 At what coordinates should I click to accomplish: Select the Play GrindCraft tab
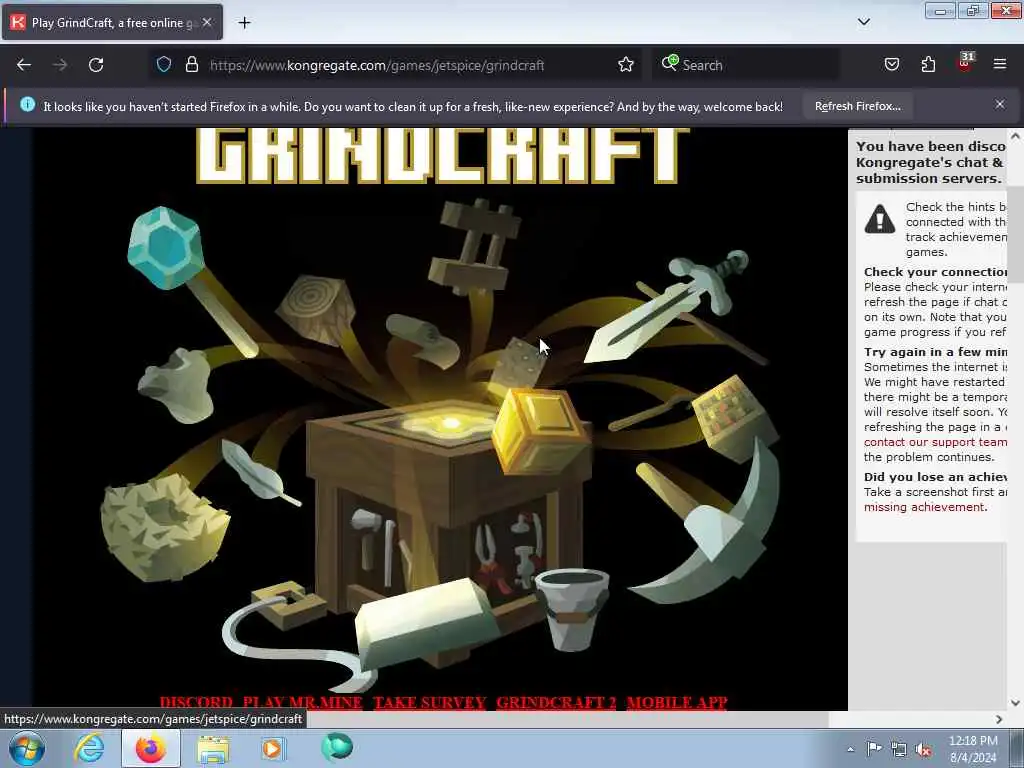click(x=112, y=22)
